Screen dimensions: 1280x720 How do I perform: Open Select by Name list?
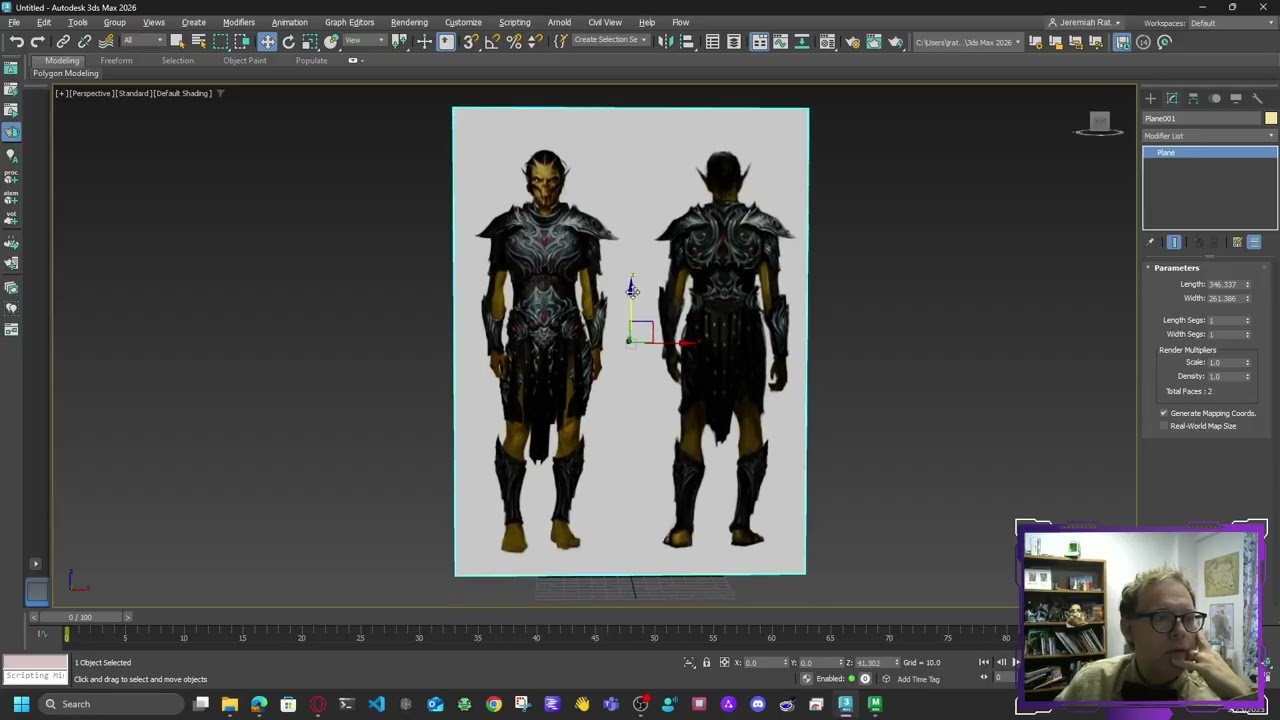coord(198,41)
